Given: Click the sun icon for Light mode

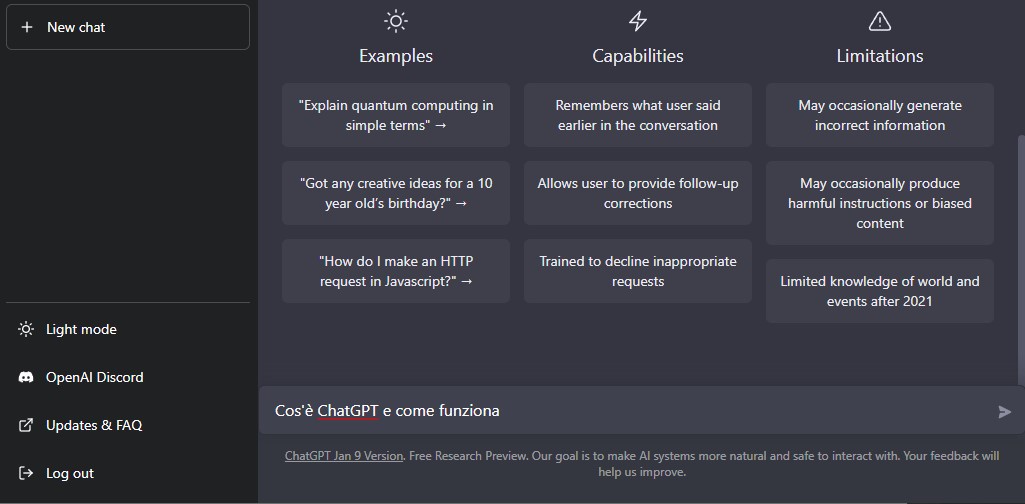Looking at the screenshot, I should [x=26, y=329].
